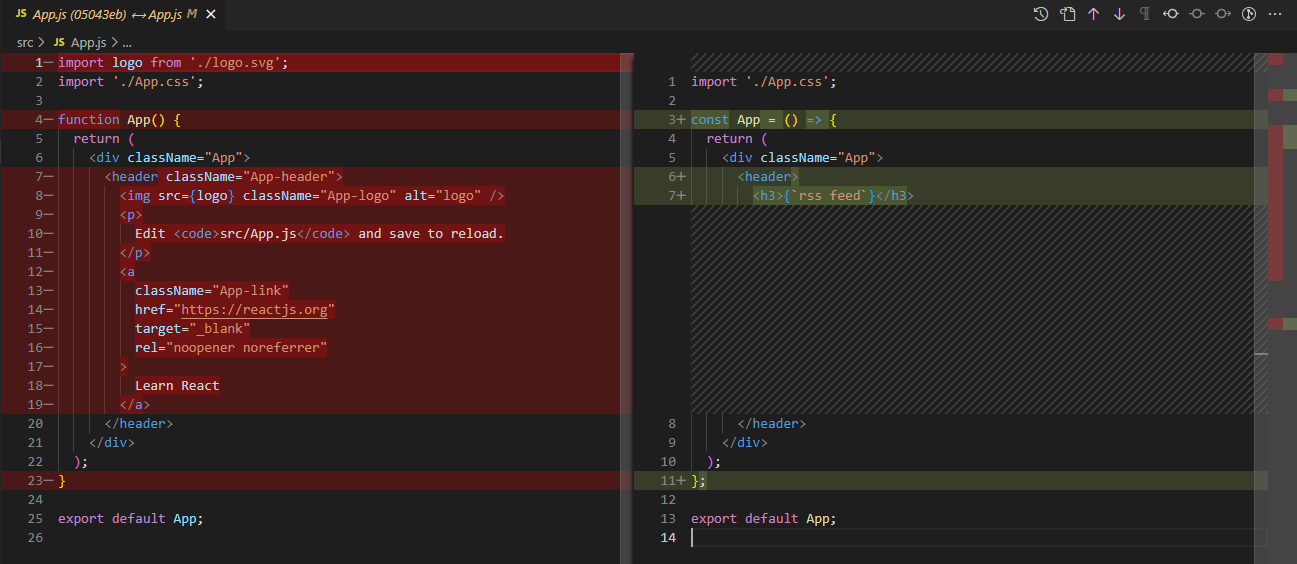Open file history clock icon
The width and height of the screenshot is (1297, 564).
(1041, 14)
